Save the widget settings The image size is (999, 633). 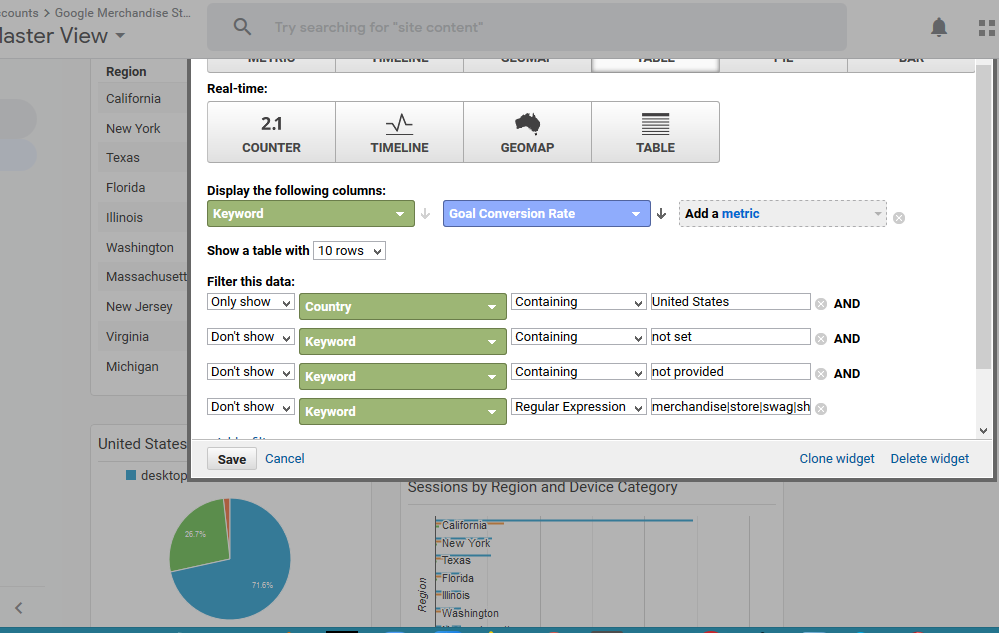pos(232,459)
